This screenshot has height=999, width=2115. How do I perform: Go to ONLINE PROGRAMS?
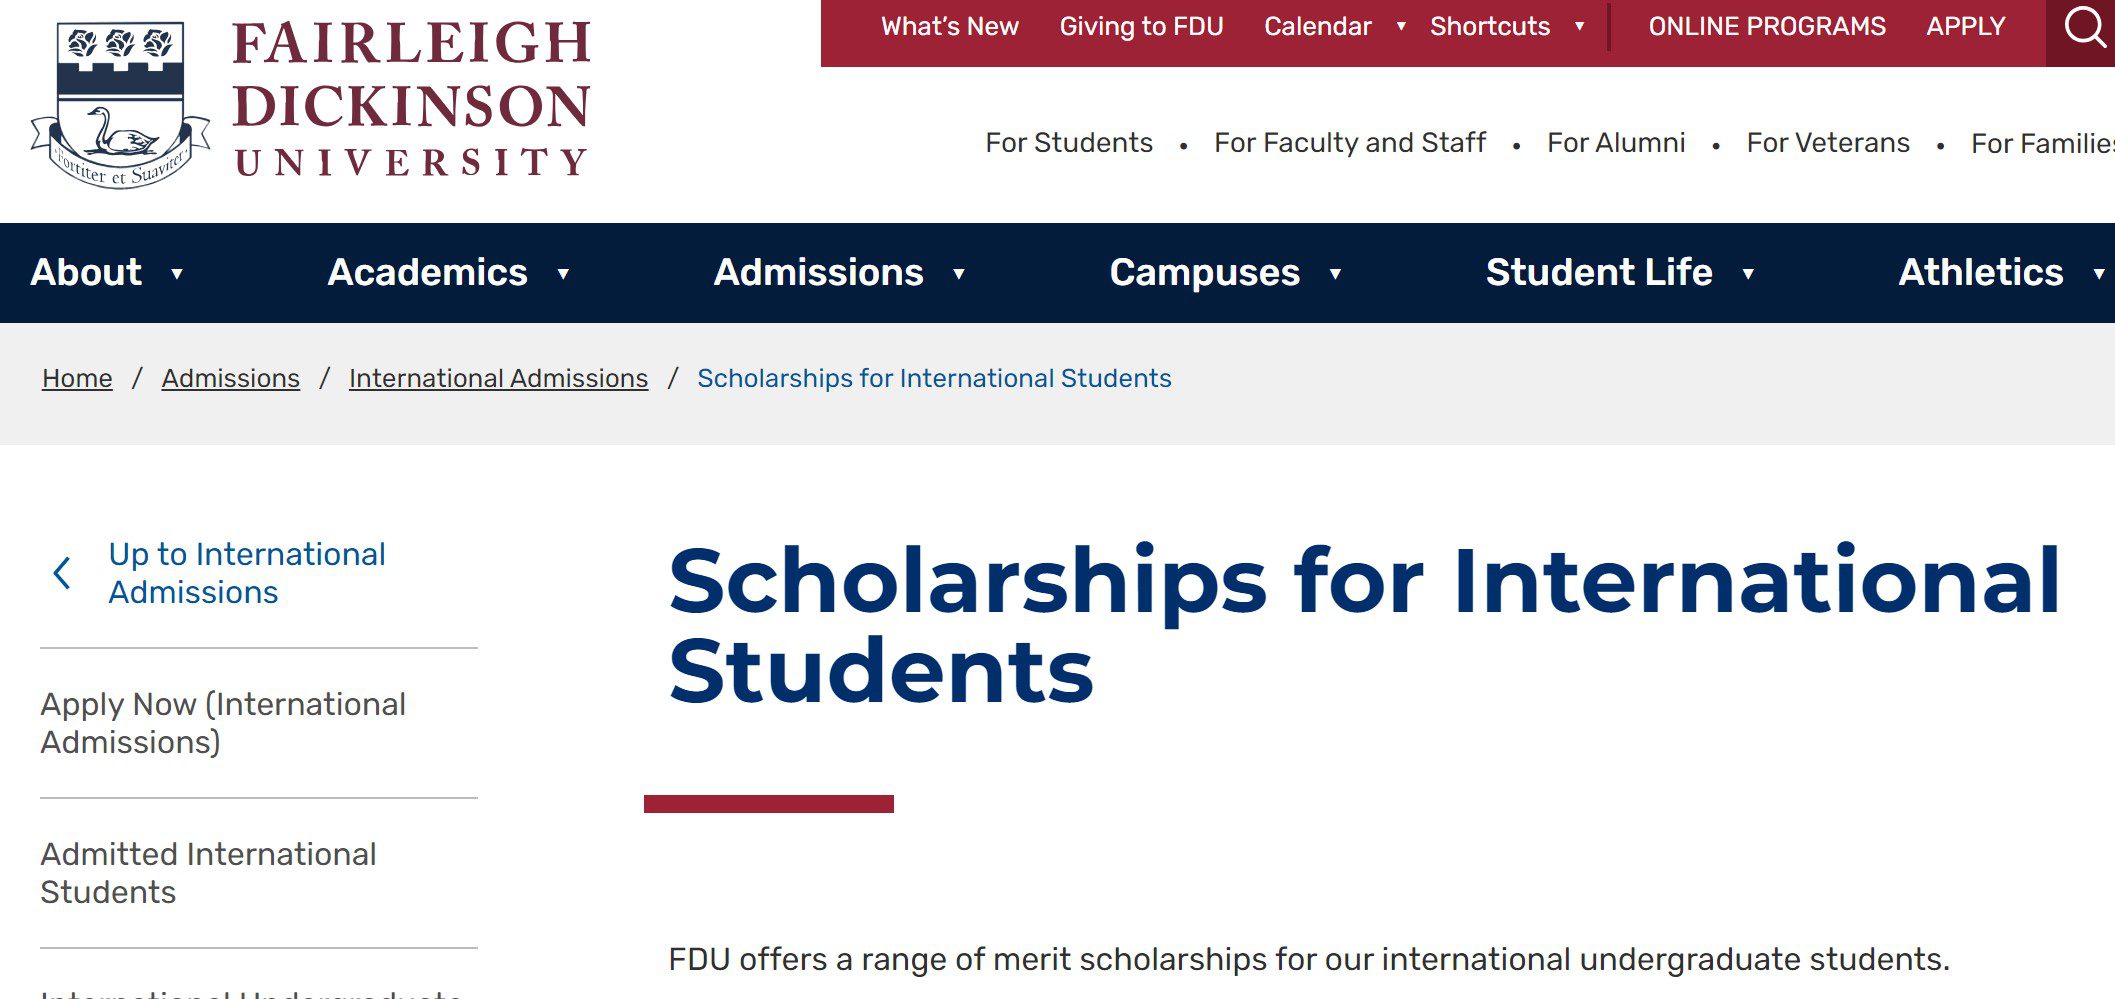1766,27
